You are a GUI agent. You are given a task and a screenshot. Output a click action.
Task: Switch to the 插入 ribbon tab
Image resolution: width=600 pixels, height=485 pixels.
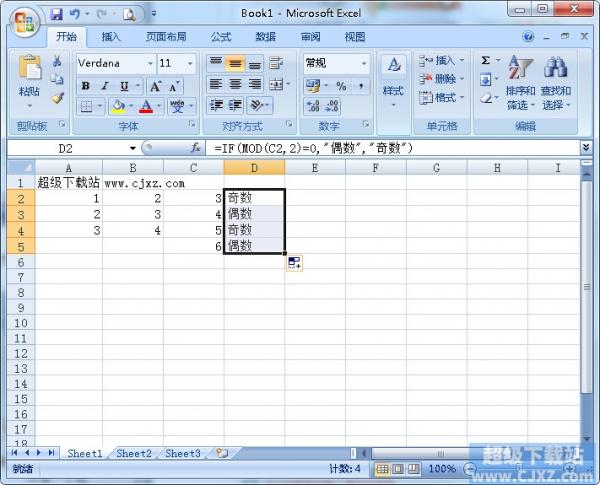(111, 37)
